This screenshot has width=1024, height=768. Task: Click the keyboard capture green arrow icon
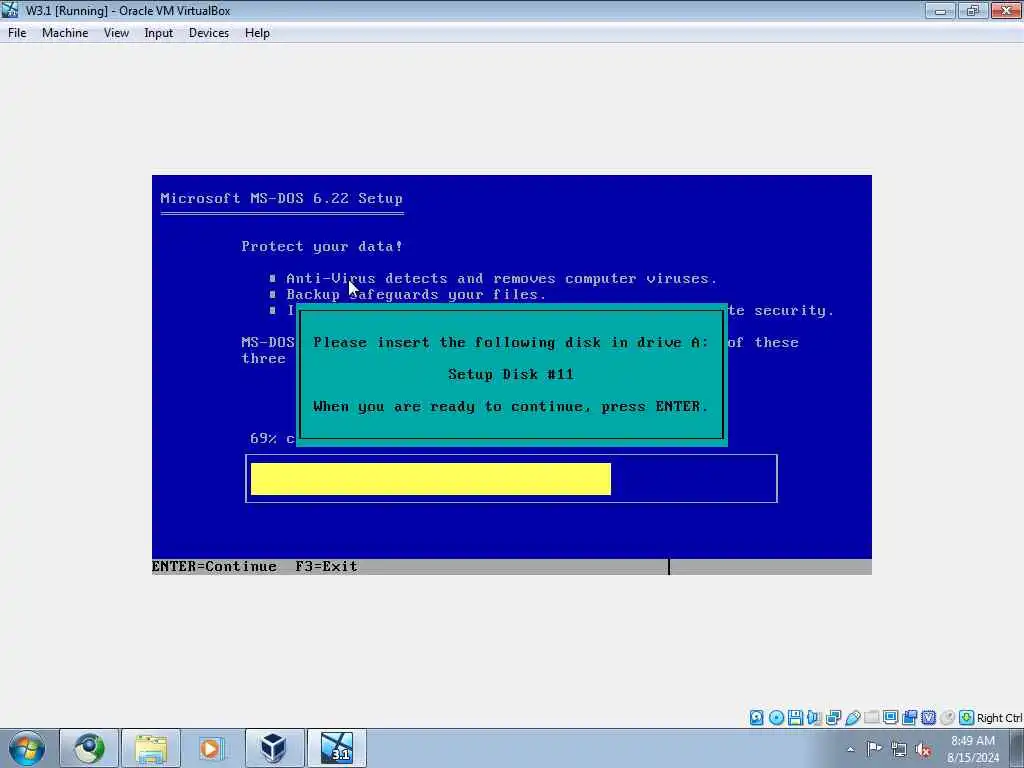[x=967, y=718]
